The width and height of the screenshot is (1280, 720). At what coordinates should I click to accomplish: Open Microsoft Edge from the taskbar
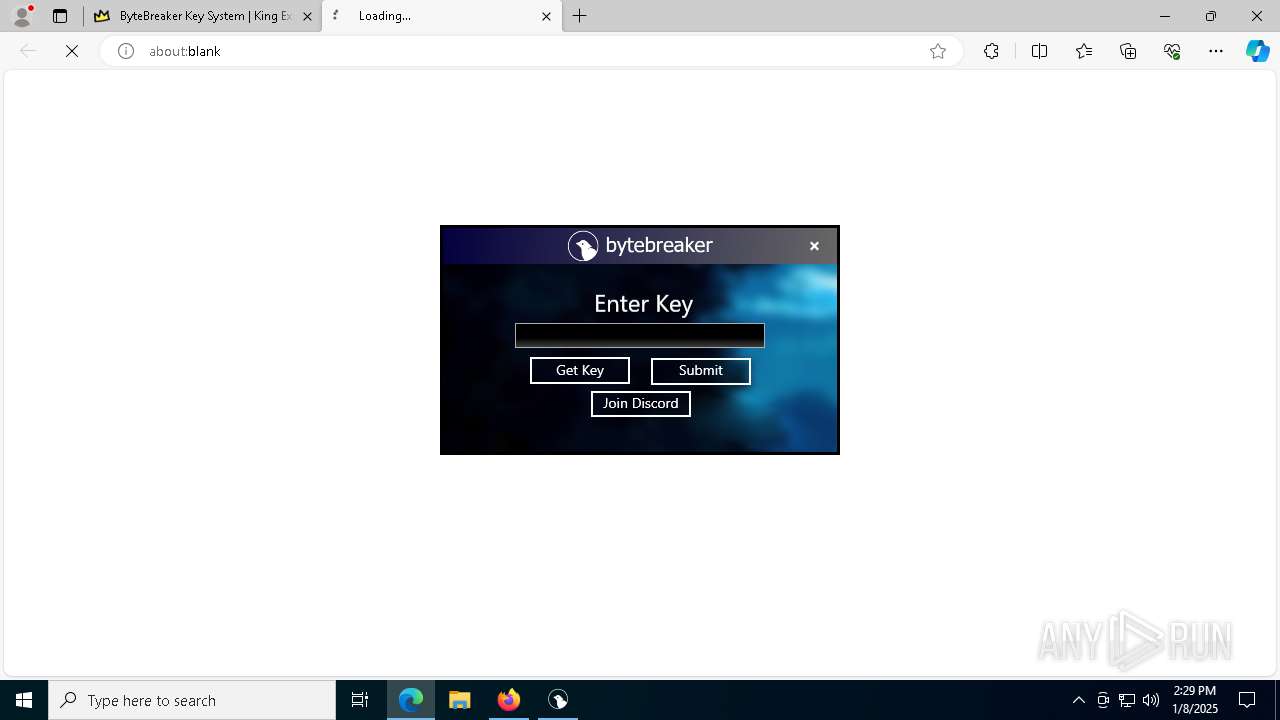411,700
